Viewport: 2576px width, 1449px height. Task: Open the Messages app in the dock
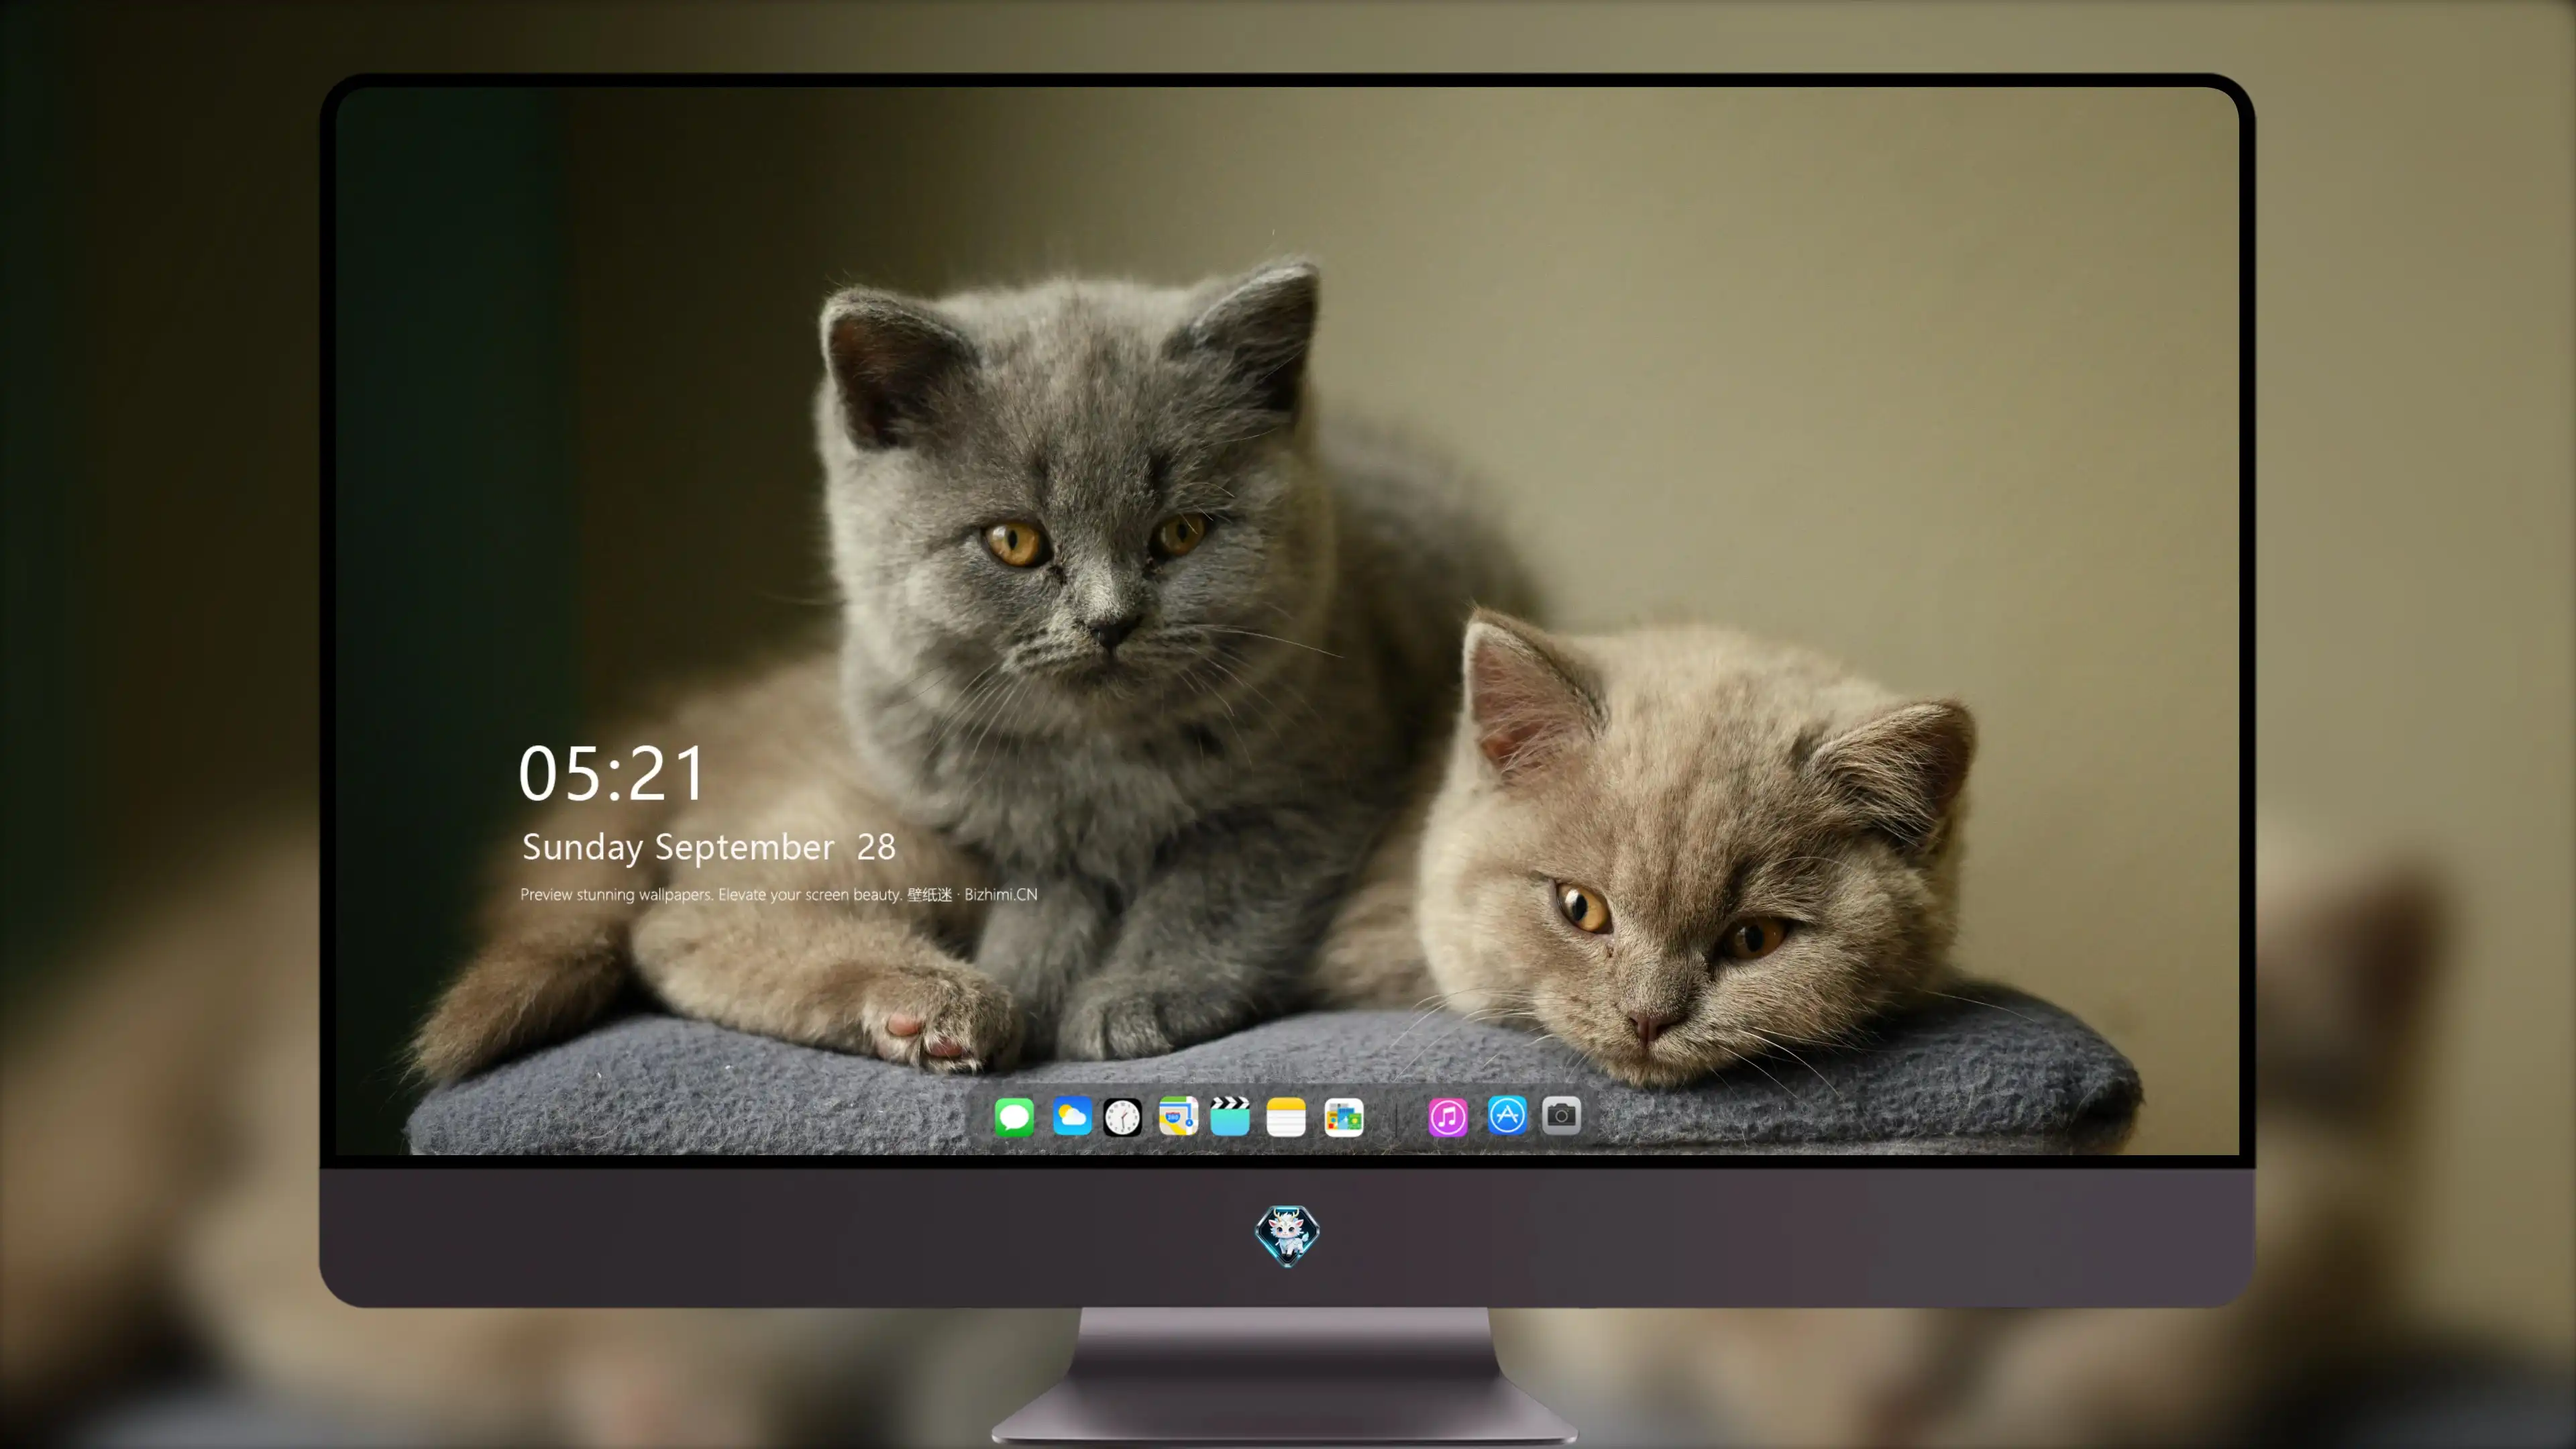1014,1117
